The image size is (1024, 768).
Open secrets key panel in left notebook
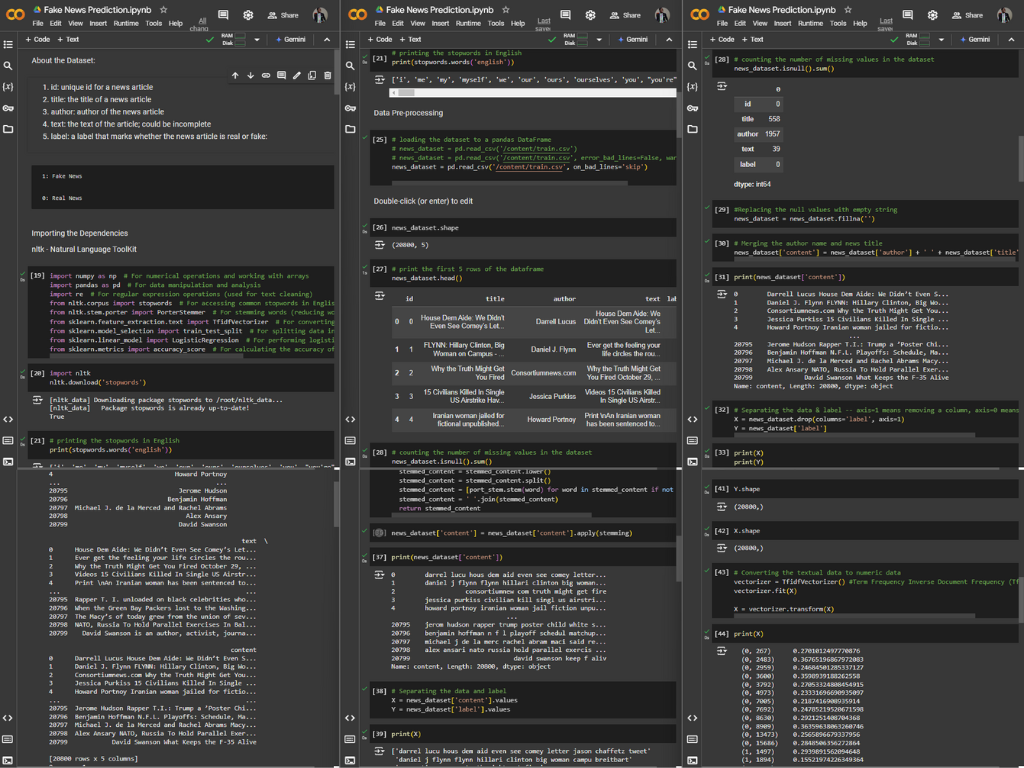pyautogui.click(x=8, y=108)
